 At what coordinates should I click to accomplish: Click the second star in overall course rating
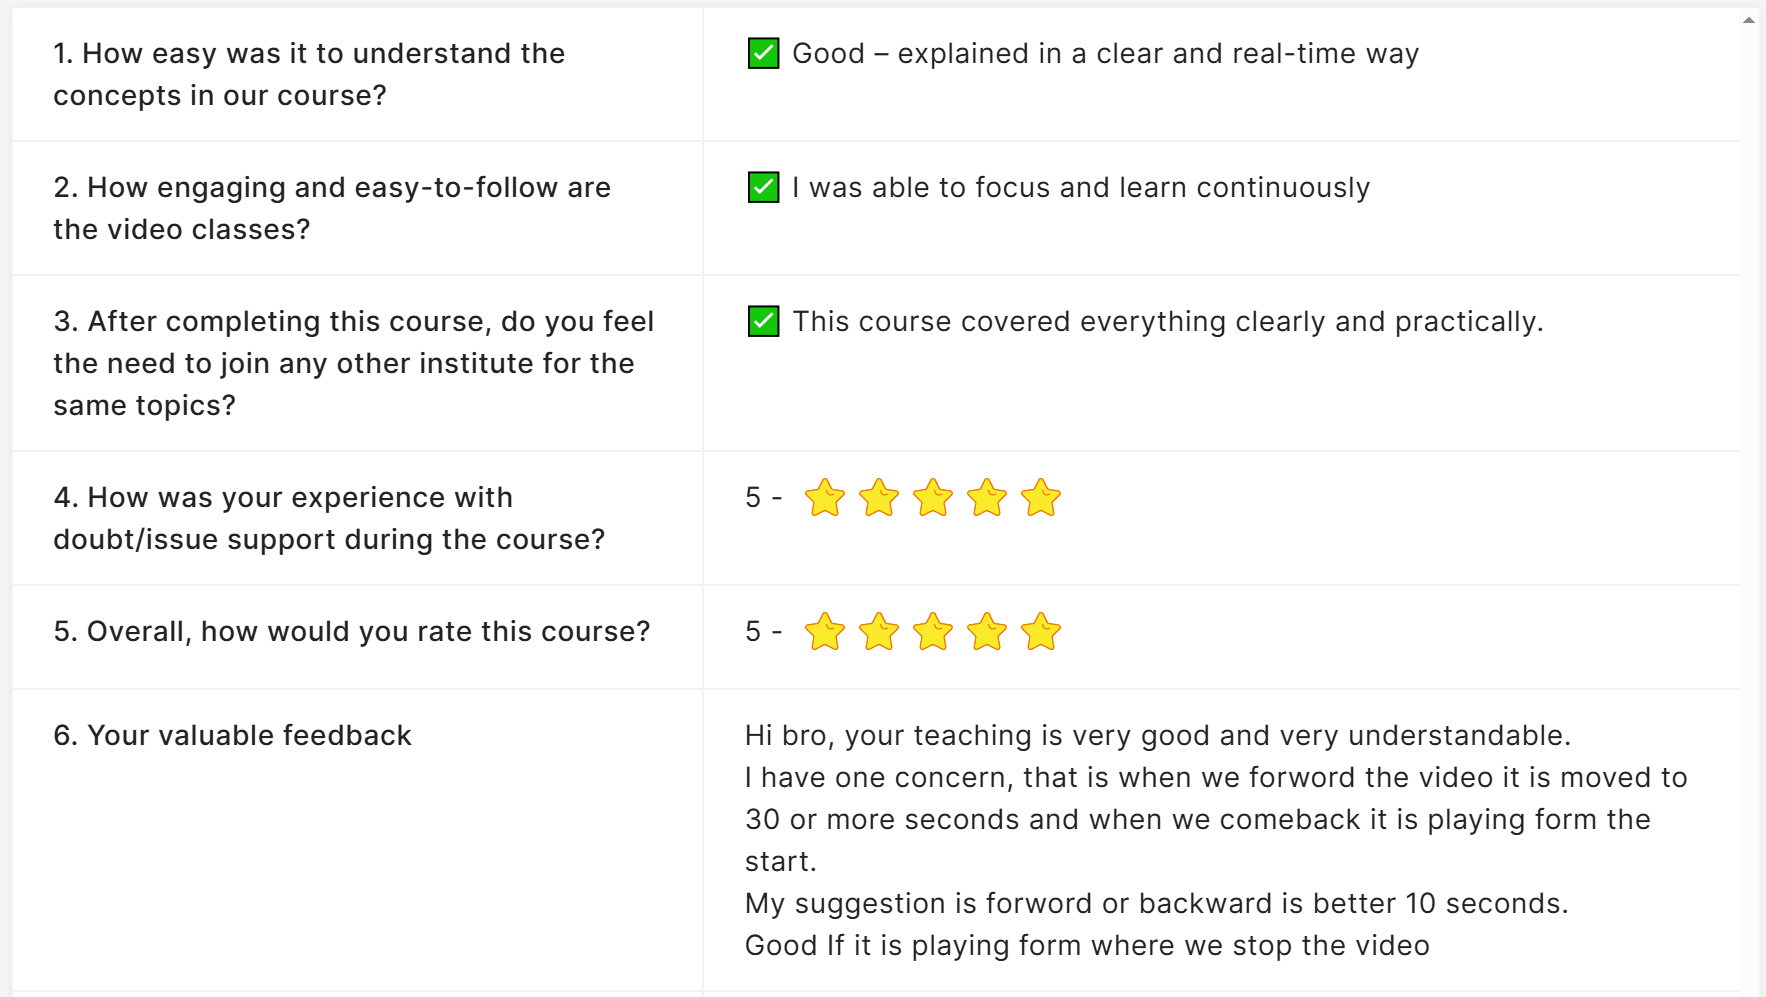point(879,632)
